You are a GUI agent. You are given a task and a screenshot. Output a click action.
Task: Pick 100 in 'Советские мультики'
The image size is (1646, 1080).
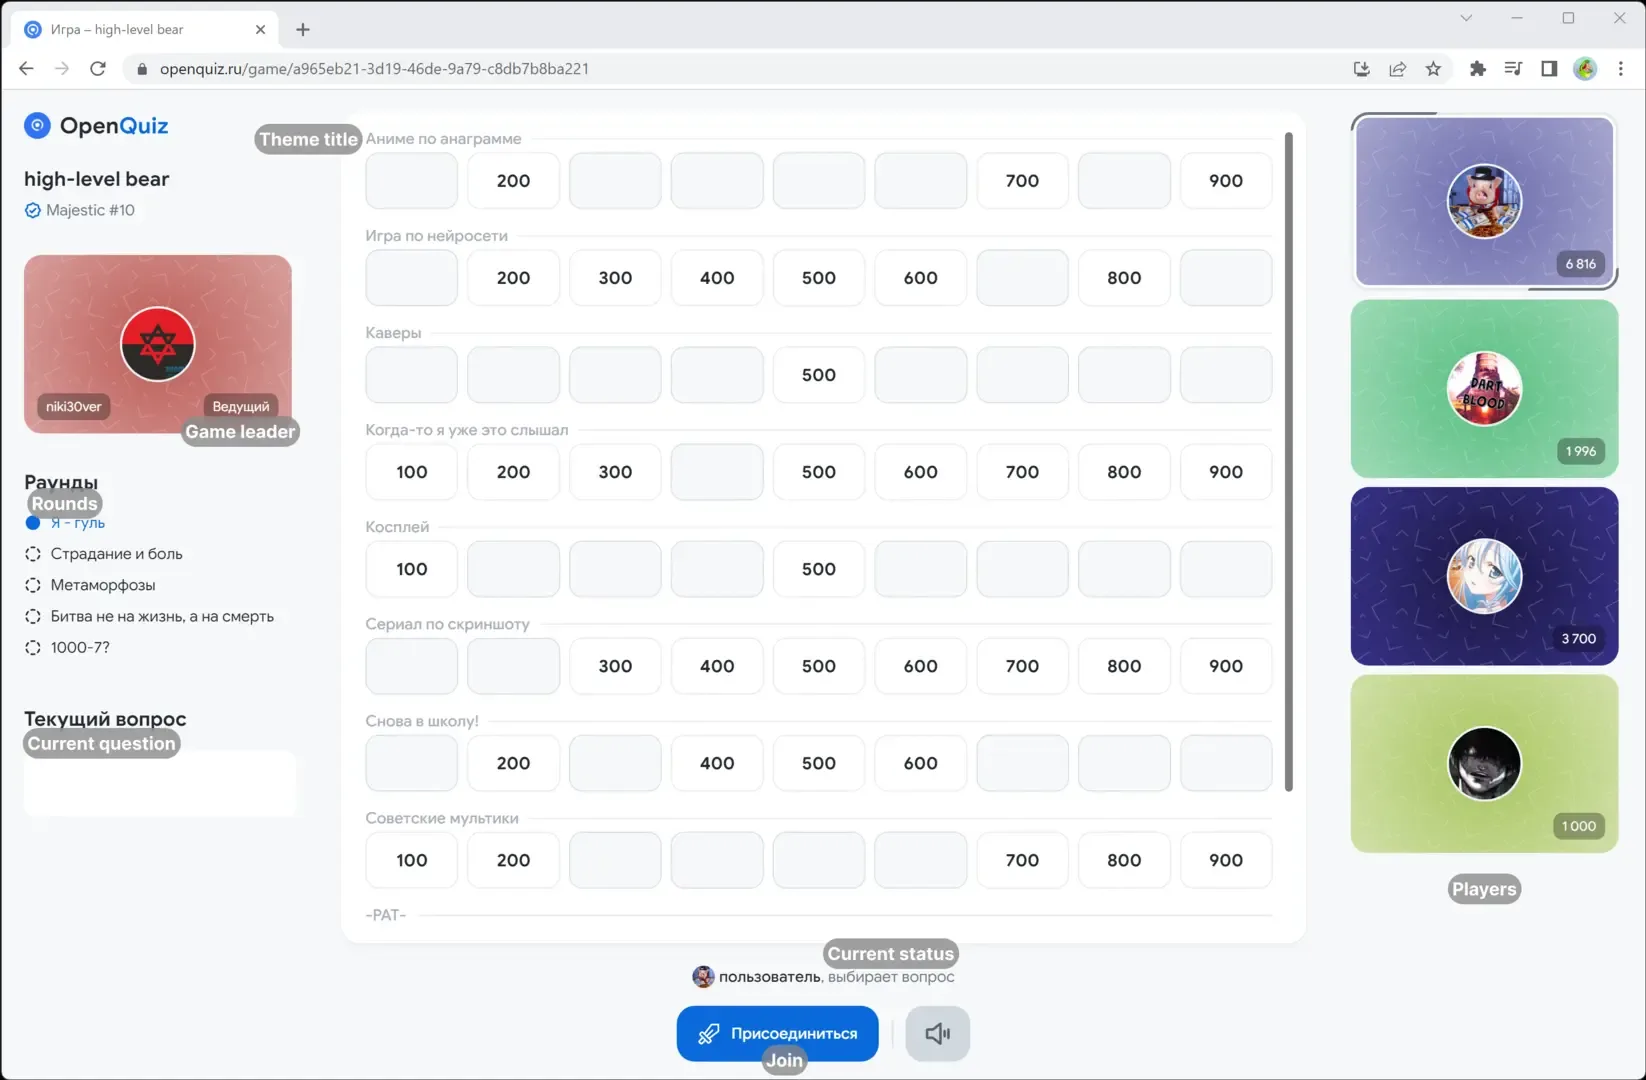(x=412, y=860)
